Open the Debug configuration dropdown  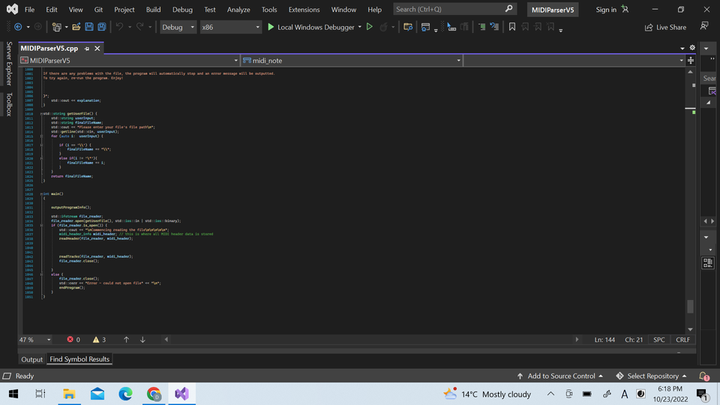pos(178,27)
